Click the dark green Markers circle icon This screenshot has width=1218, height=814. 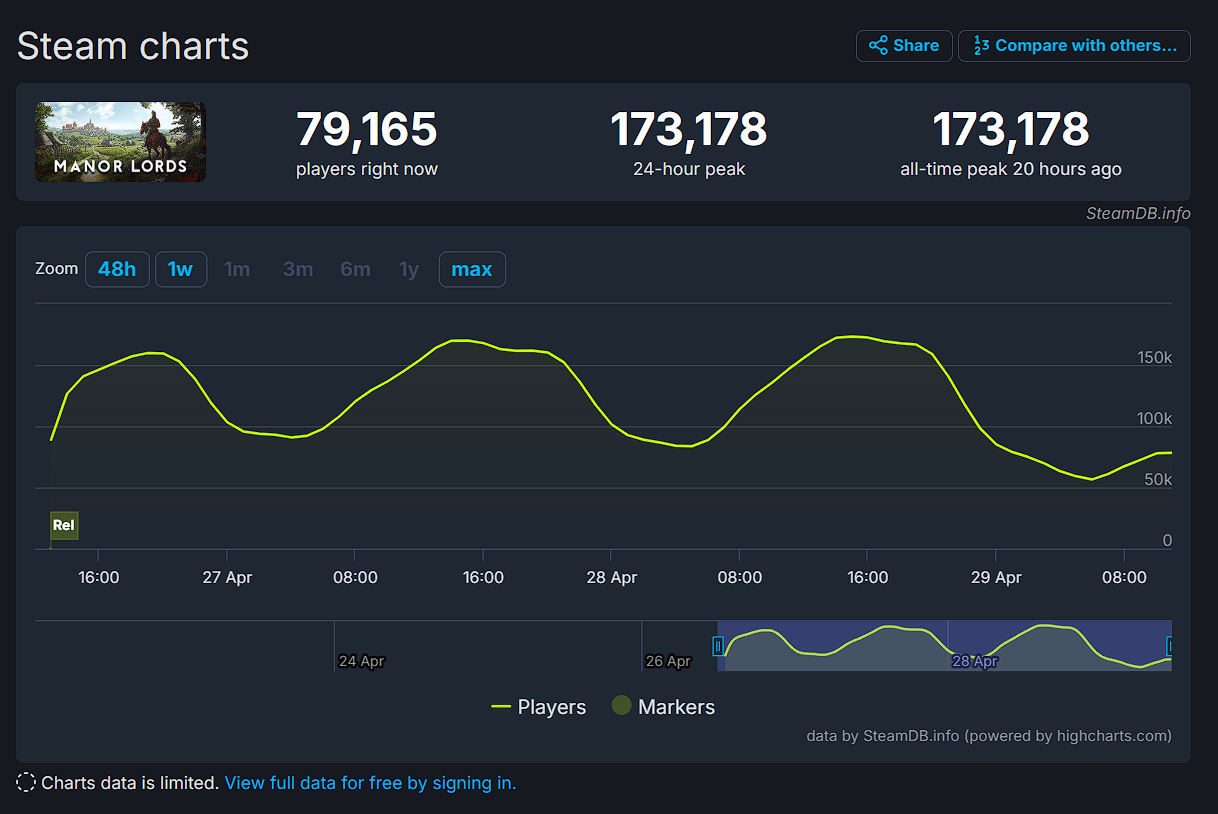621,706
